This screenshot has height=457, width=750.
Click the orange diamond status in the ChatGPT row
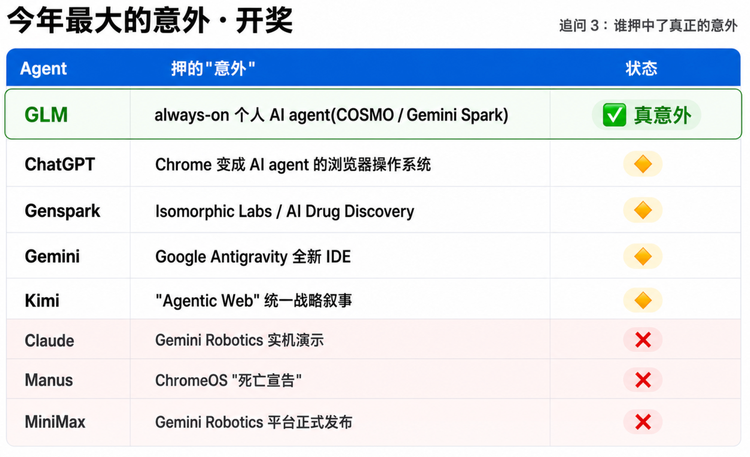(643, 164)
